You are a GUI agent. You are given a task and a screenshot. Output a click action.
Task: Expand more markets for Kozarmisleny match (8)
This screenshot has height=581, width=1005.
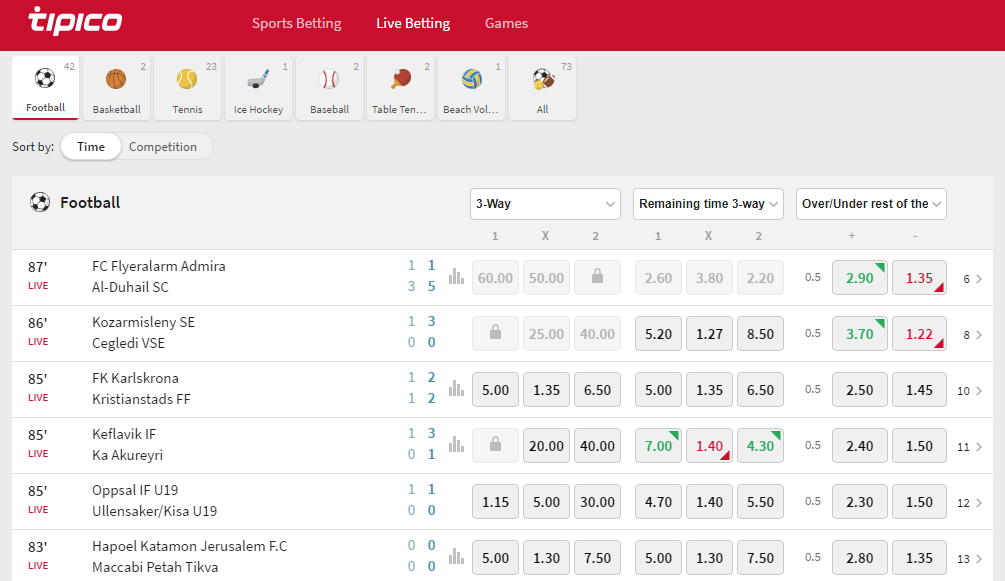tap(973, 335)
